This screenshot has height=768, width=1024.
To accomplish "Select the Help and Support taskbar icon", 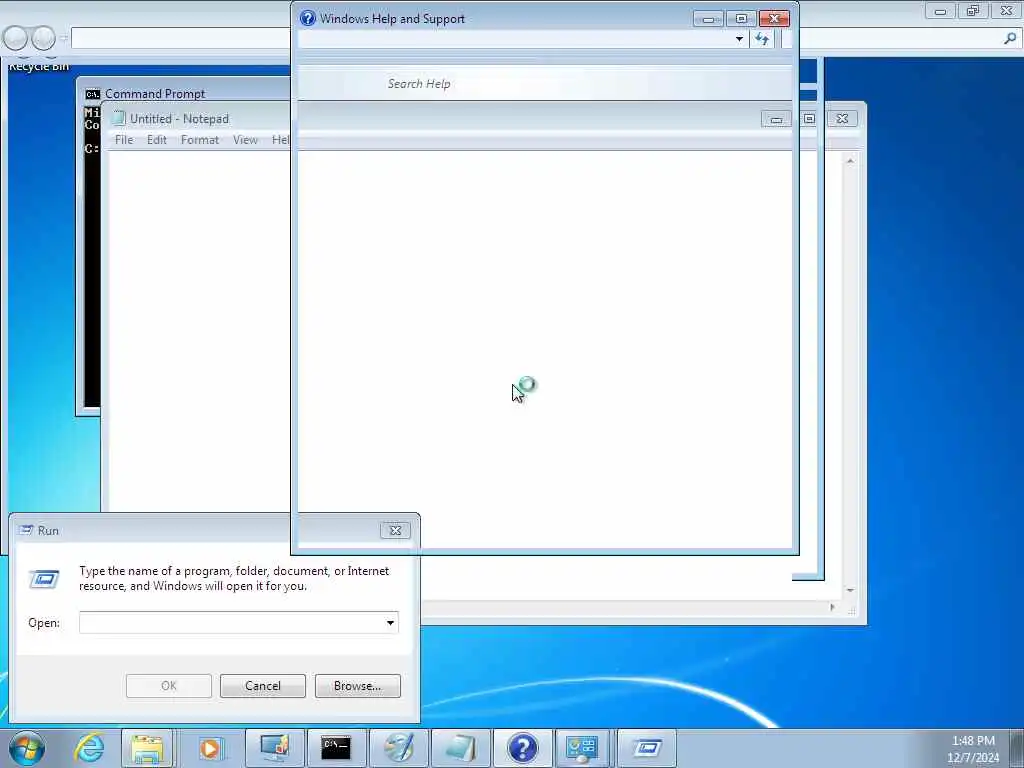I will (522, 748).
